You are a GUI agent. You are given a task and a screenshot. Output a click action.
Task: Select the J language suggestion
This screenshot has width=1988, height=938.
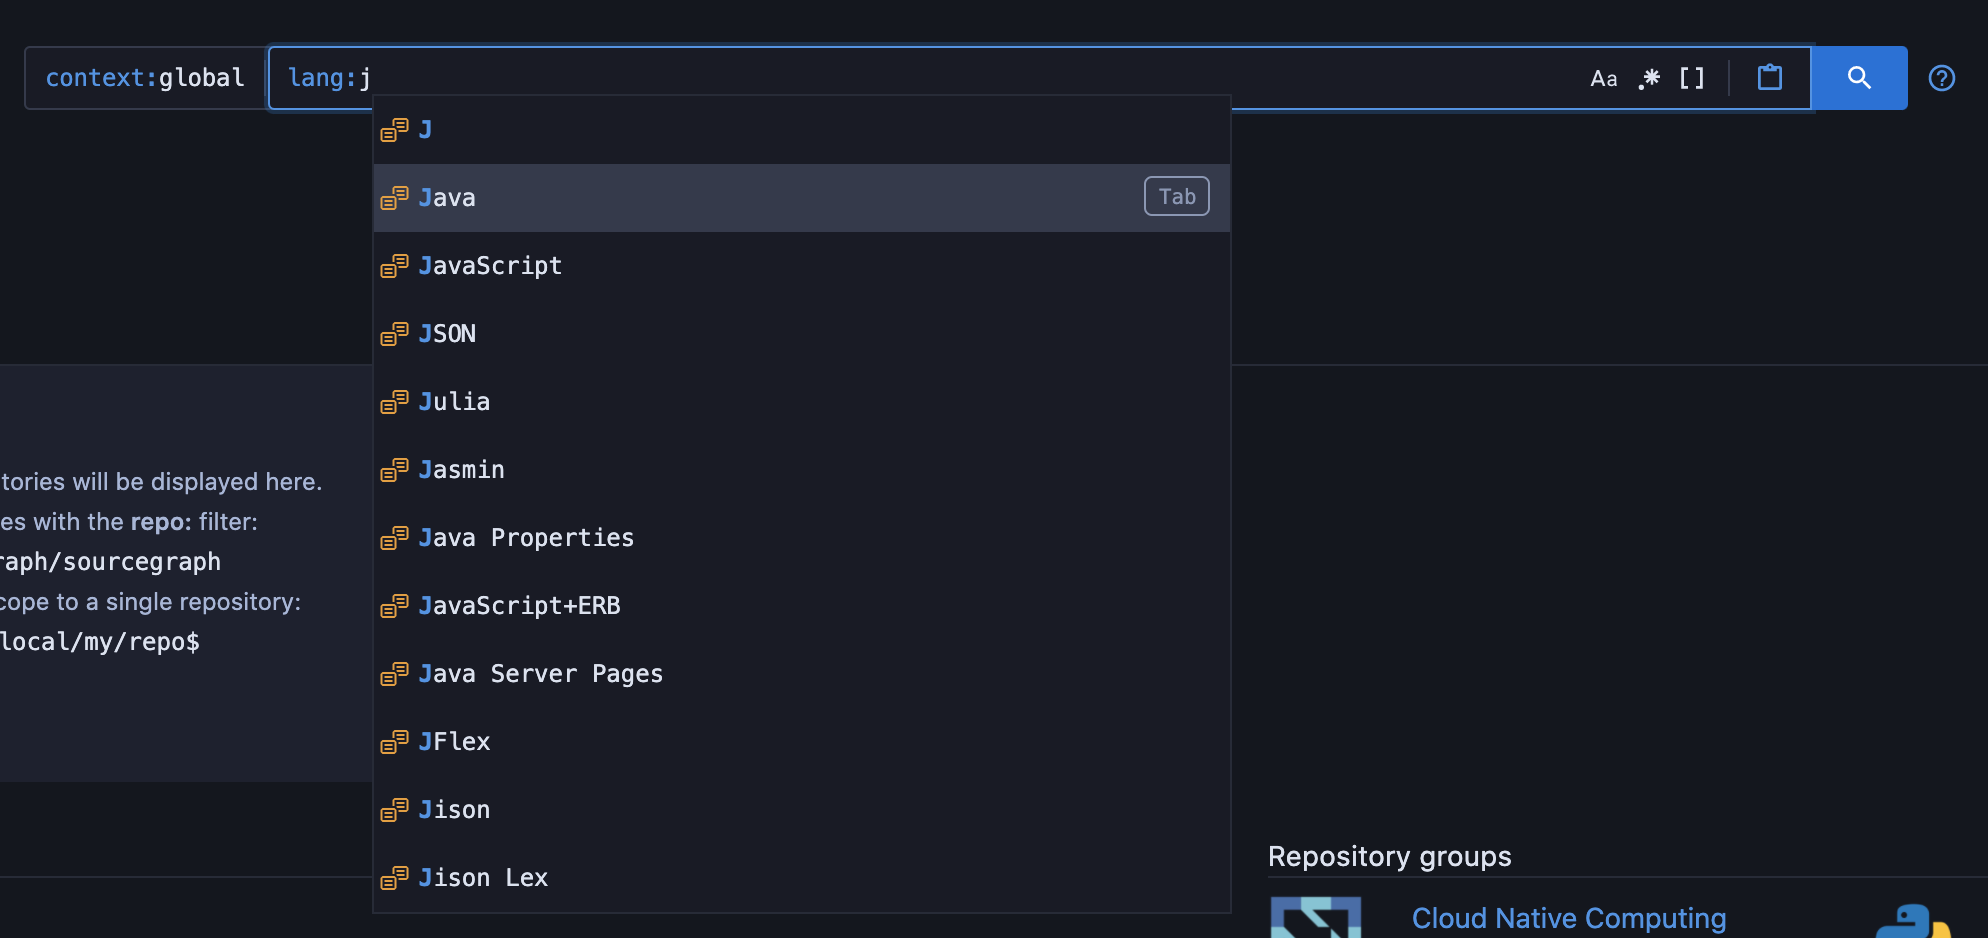pyautogui.click(x=802, y=130)
